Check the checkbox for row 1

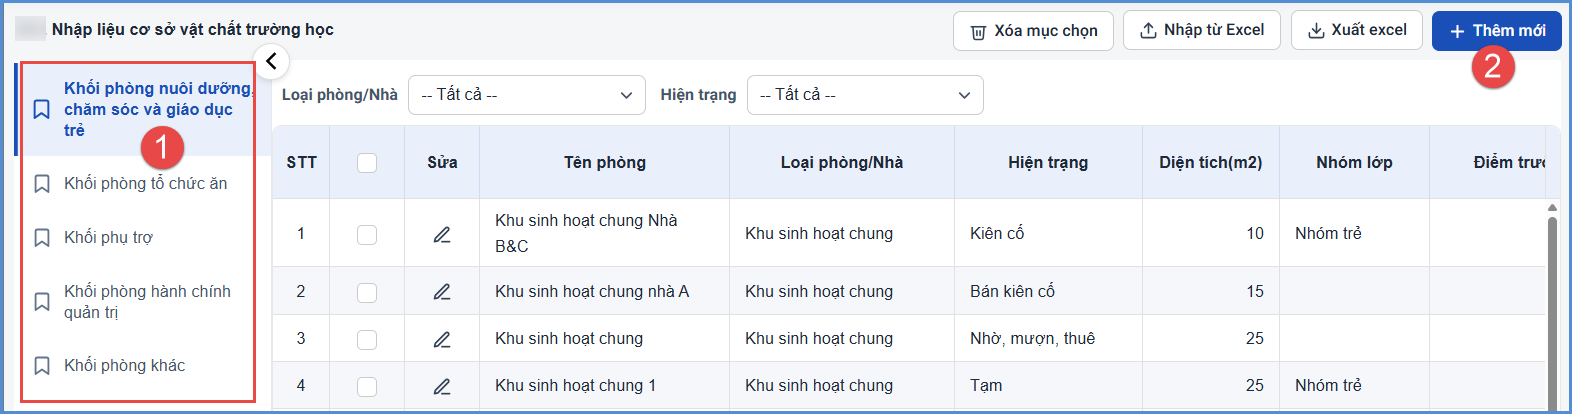point(367,234)
